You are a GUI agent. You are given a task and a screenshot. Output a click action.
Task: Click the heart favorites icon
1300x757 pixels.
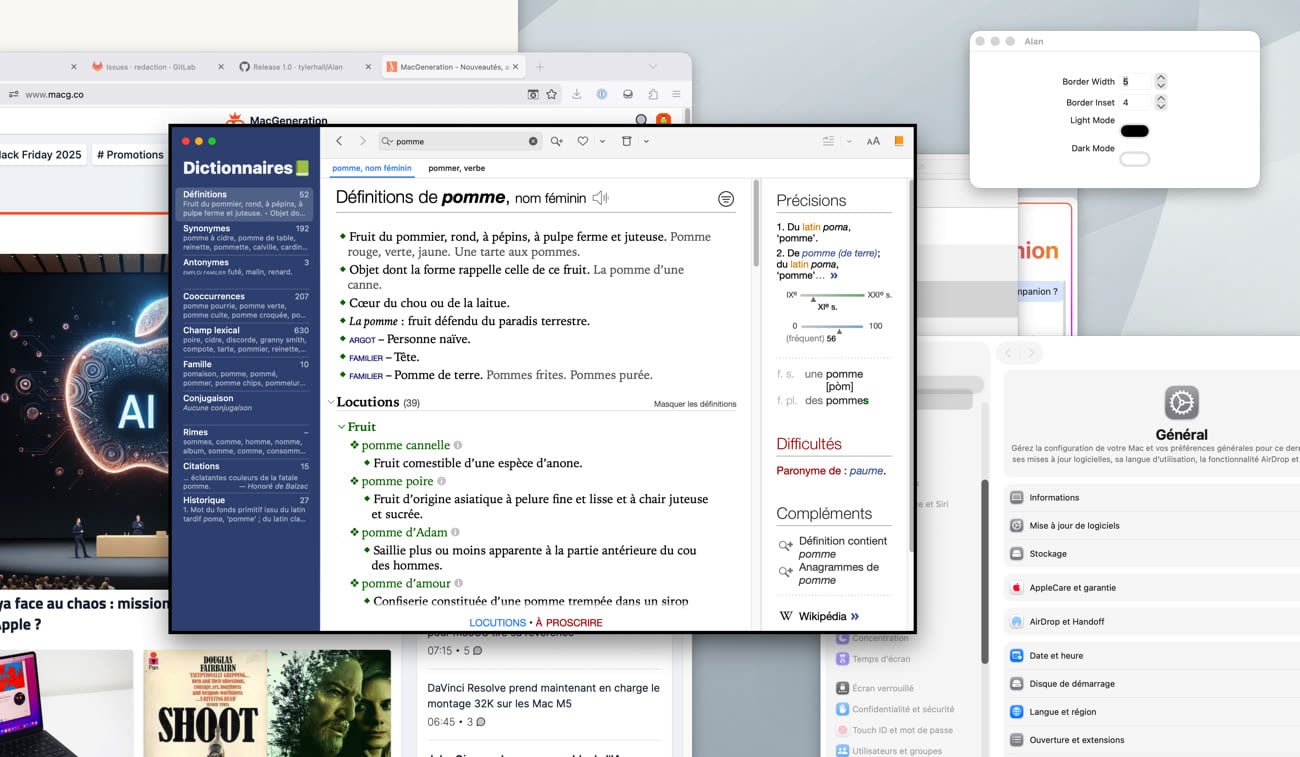tap(583, 142)
